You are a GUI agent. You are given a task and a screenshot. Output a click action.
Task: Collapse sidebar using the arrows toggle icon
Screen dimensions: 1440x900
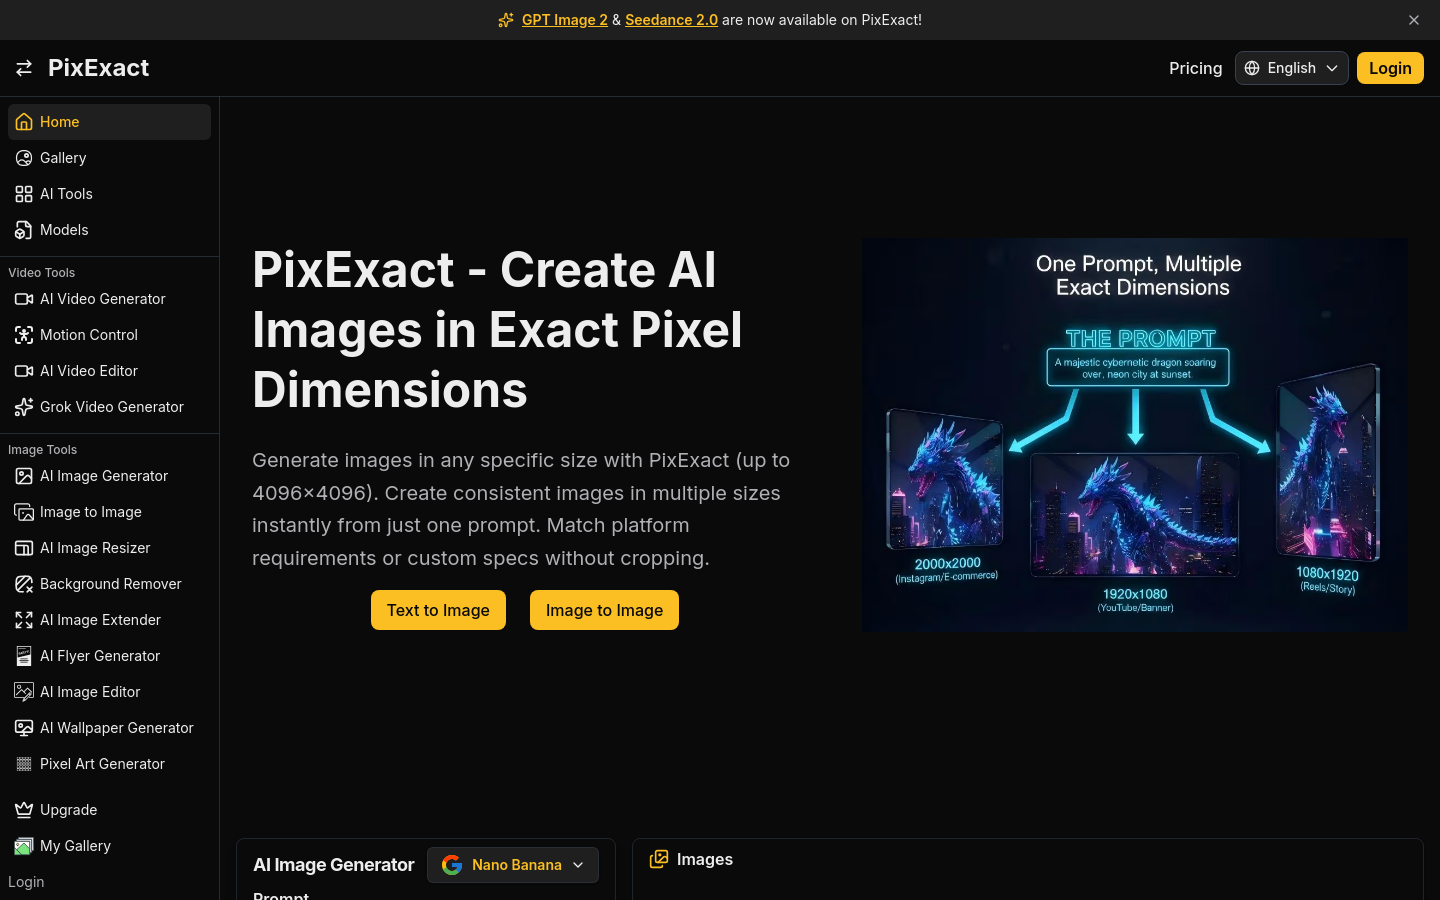click(24, 68)
